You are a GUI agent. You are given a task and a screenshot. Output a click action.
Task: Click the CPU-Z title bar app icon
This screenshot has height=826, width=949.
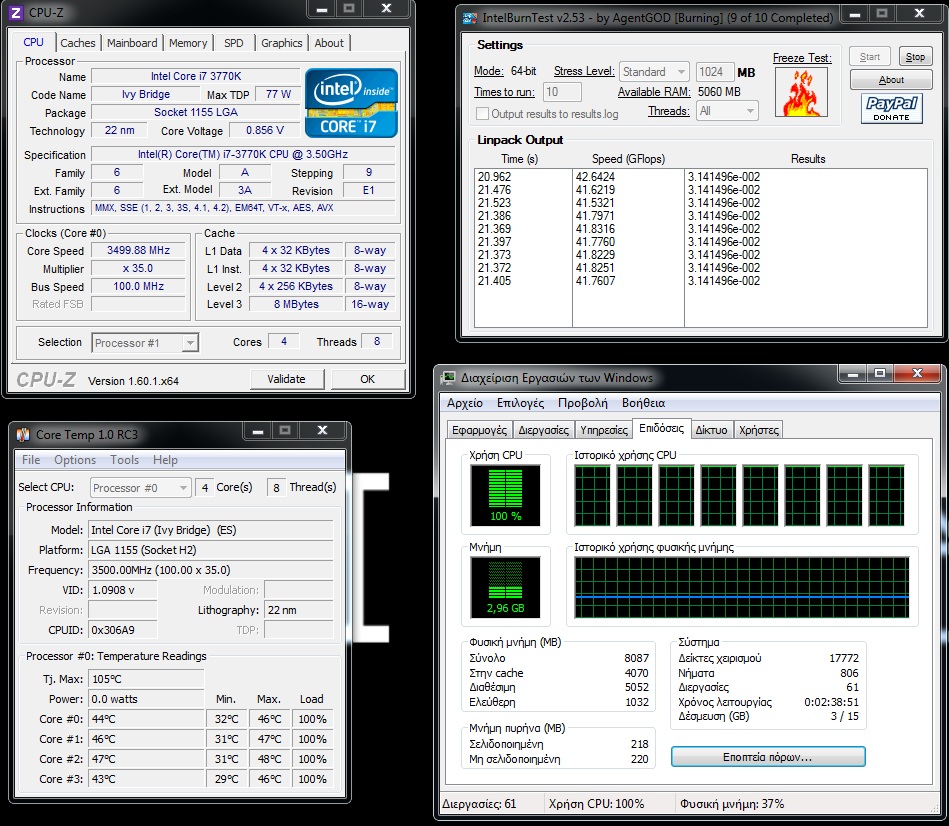point(17,12)
